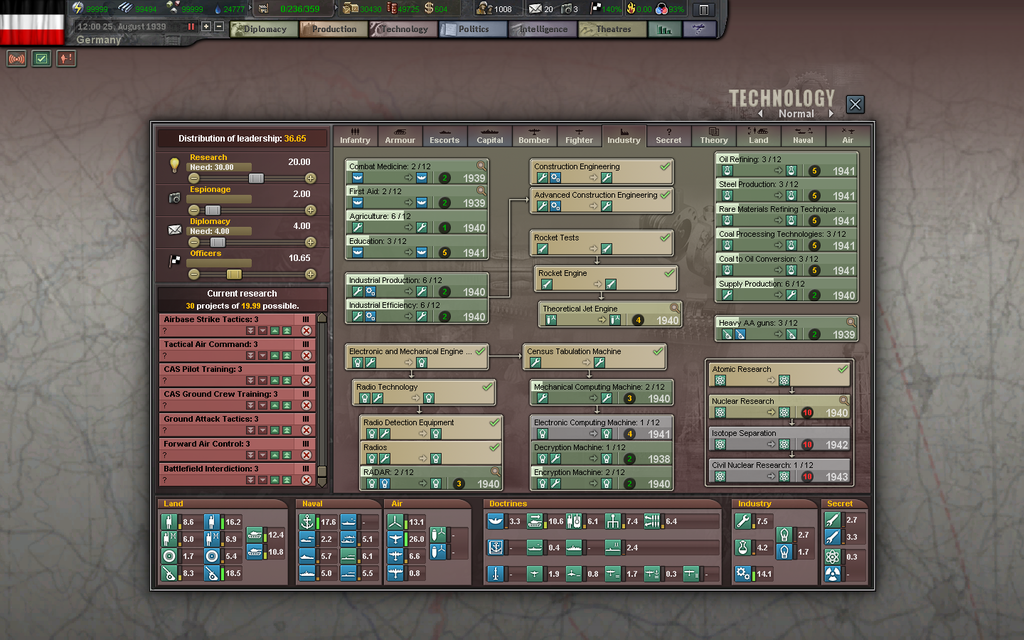Switch to the Infantry technology tab
1024x640 pixels.
(x=355, y=136)
